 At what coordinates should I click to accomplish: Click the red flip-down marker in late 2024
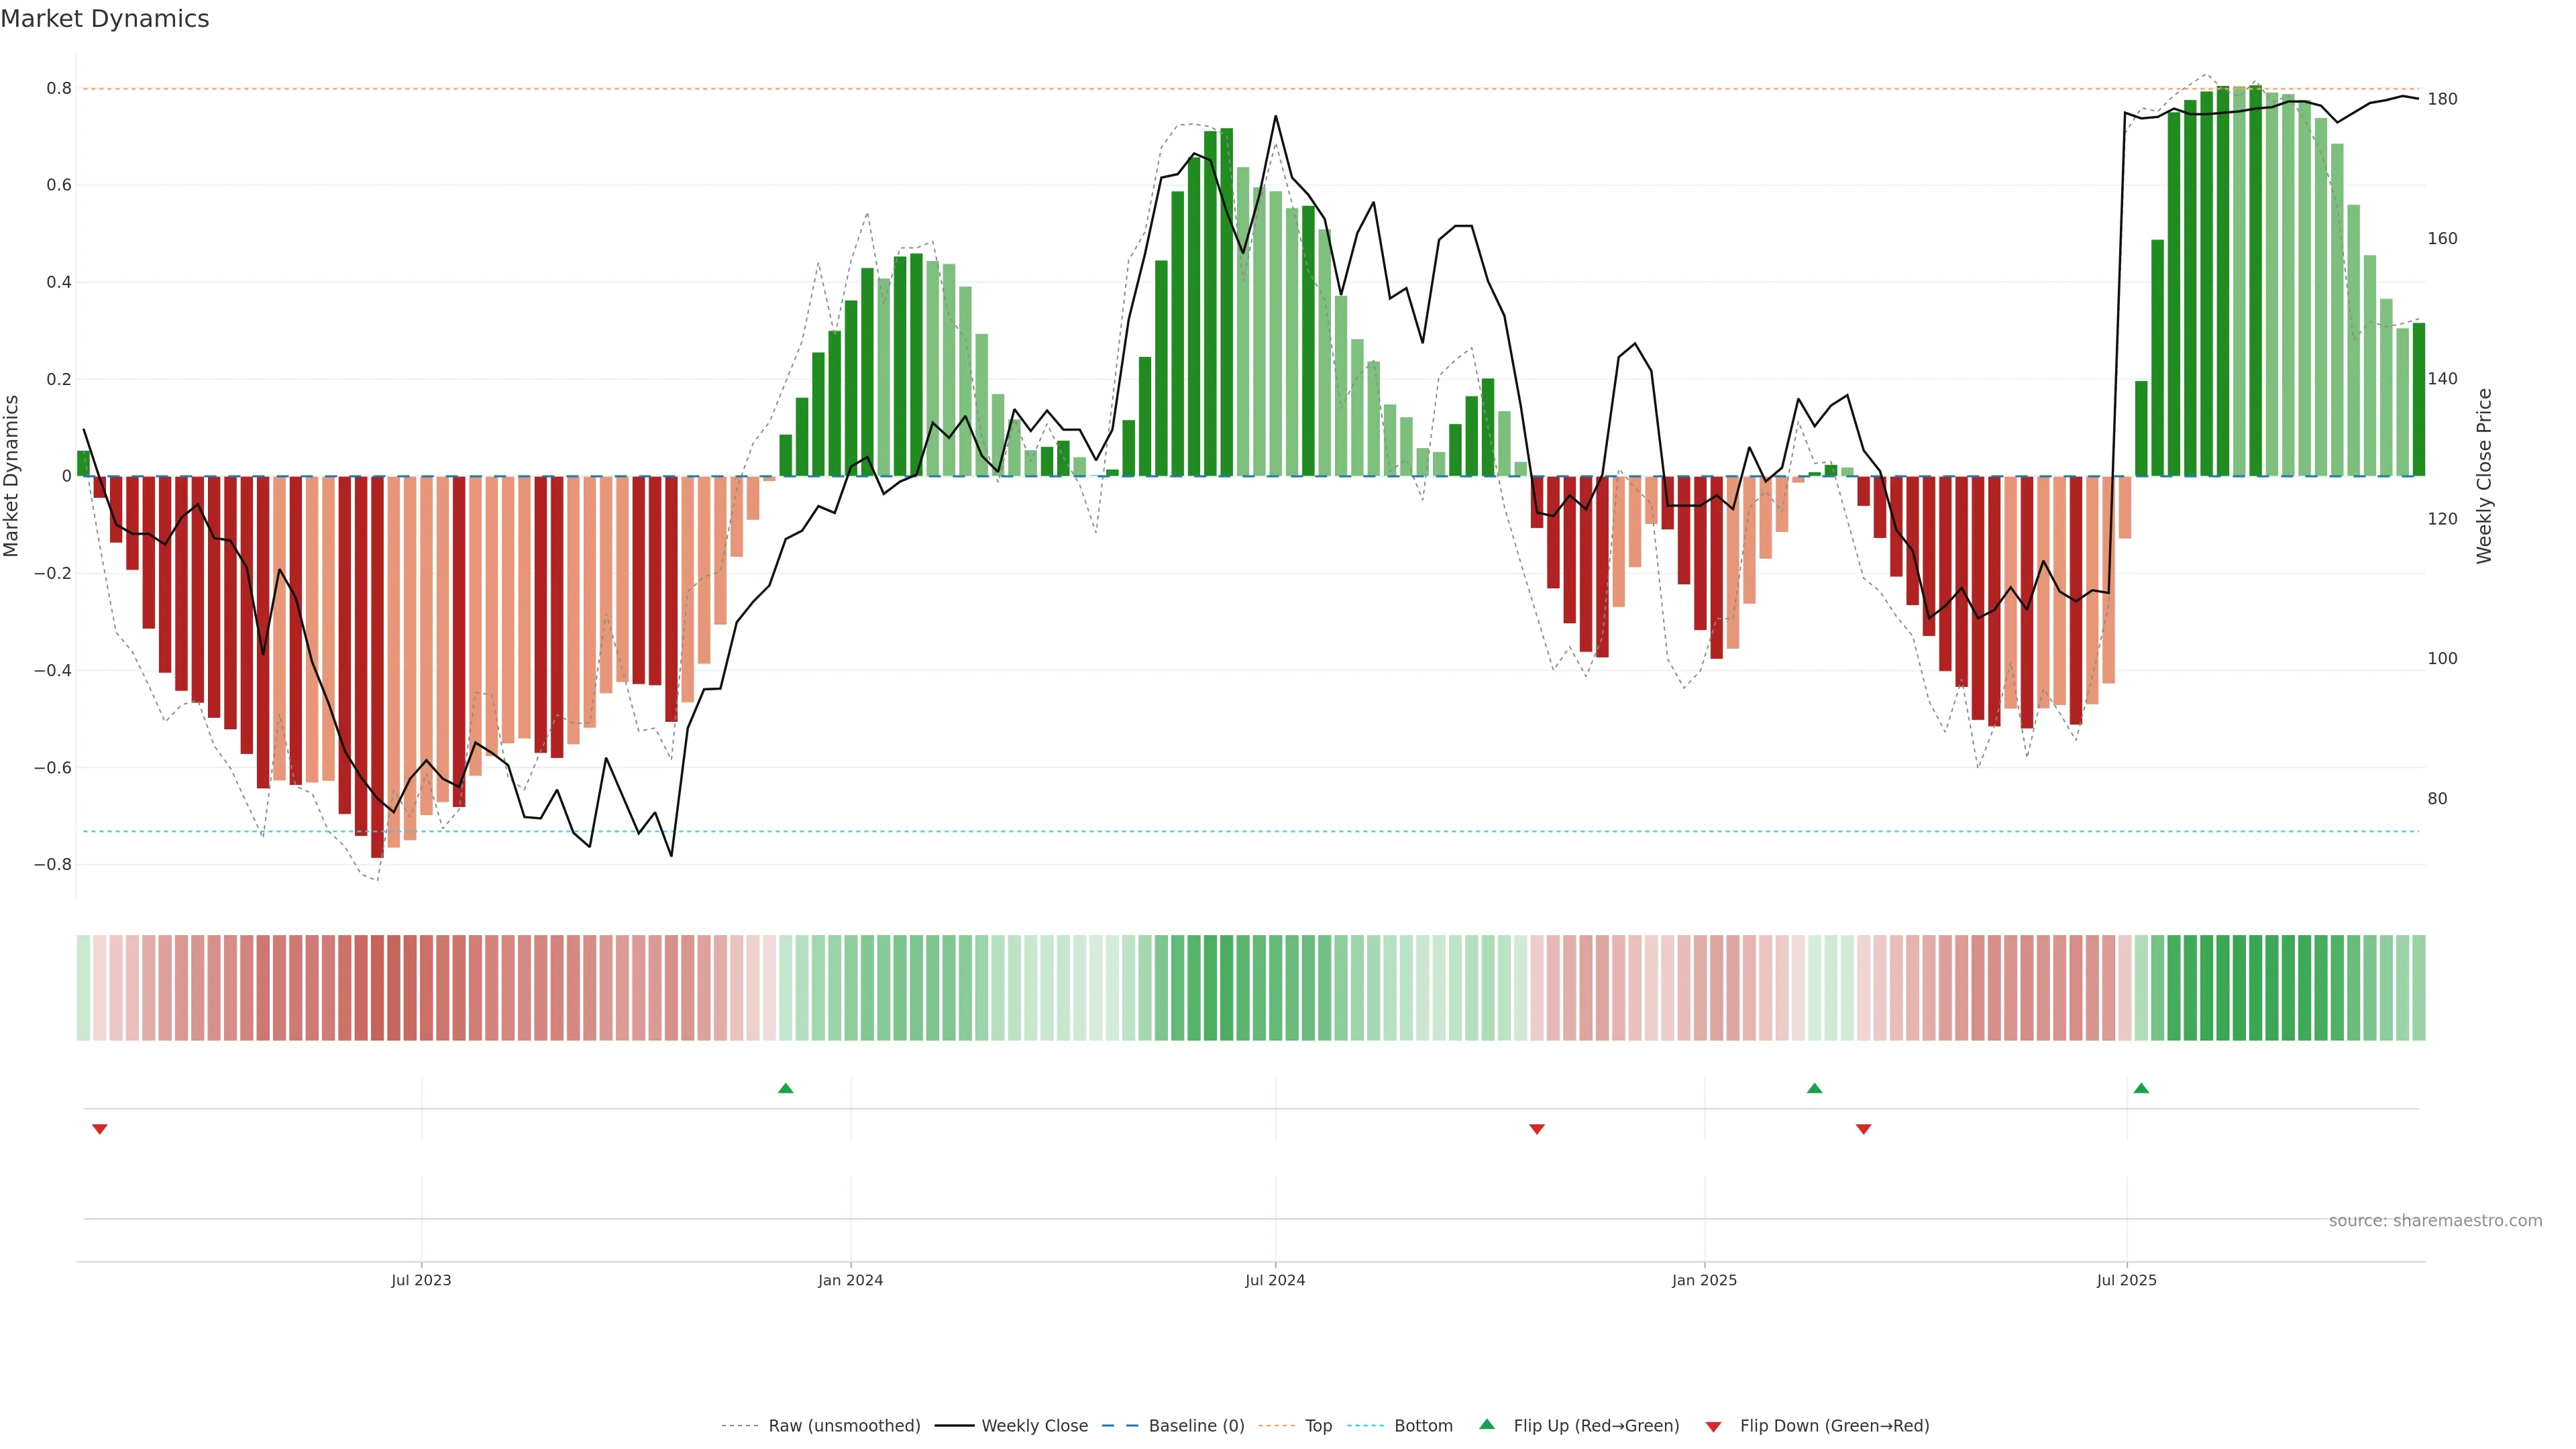click(x=1537, y=1129)
